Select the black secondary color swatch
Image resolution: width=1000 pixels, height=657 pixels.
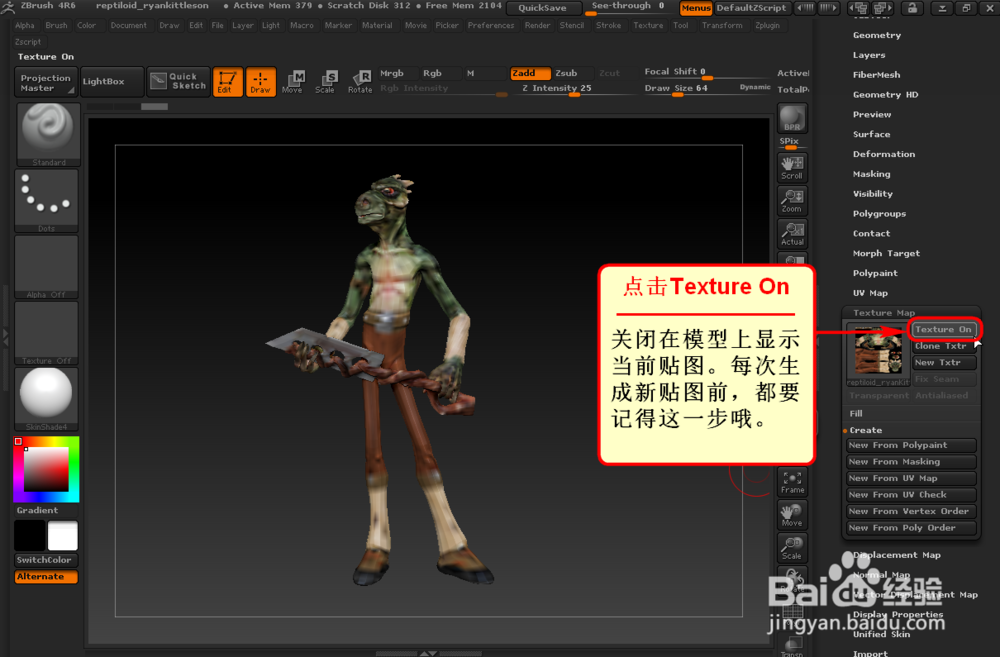click(30, 536)
